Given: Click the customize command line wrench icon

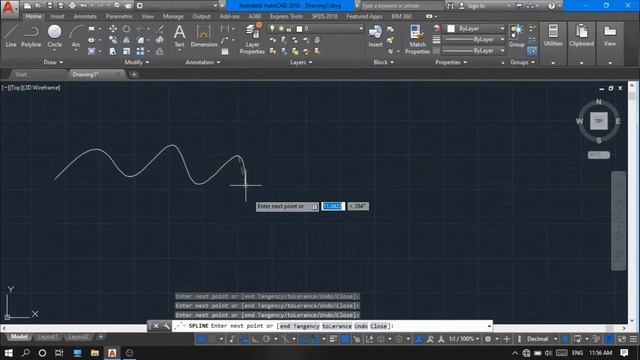Looking at the screenshot, I should [167, 326].
